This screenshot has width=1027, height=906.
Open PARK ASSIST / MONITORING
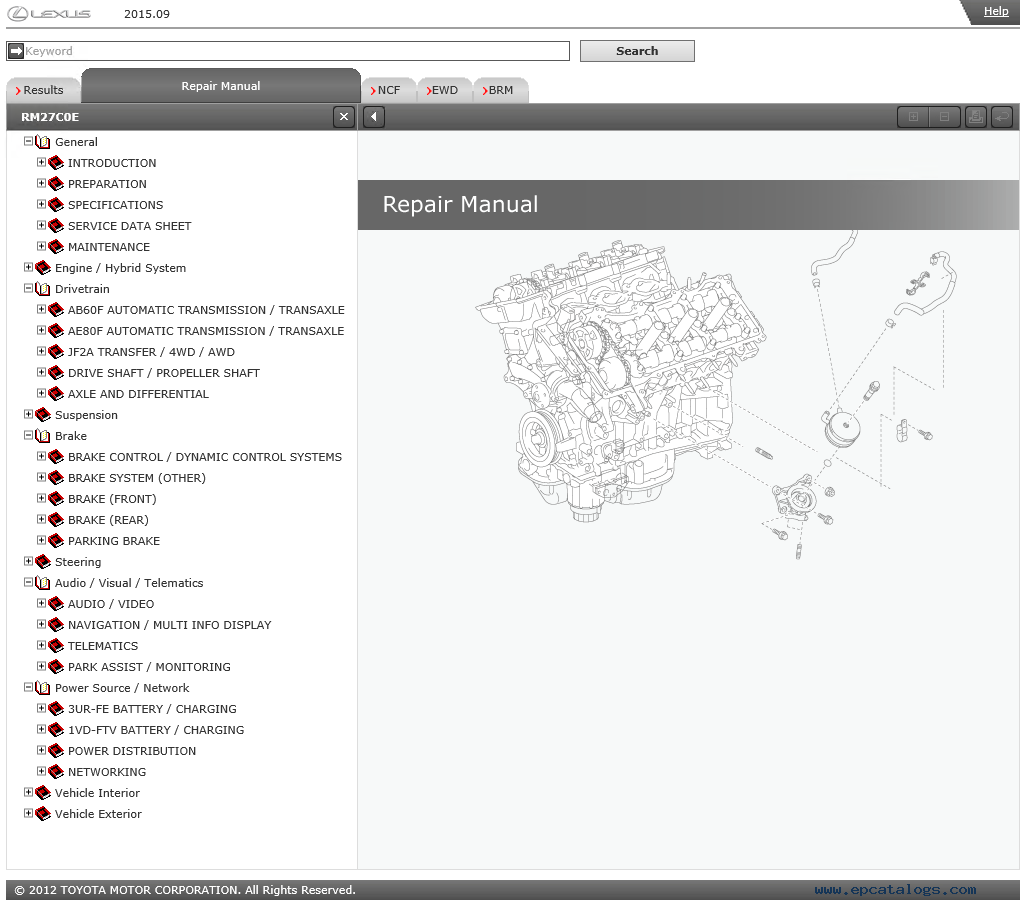click(x=149, y=667)
